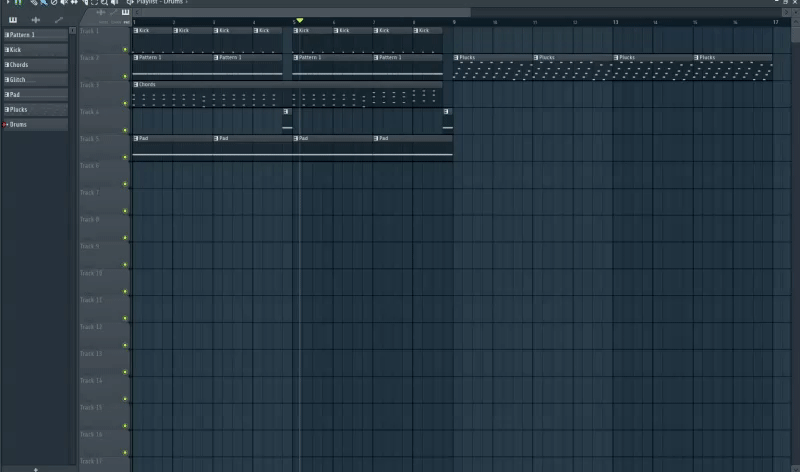Select Glitch pattern in the picker
Screen dimensions: 800x472
[35, 80]
